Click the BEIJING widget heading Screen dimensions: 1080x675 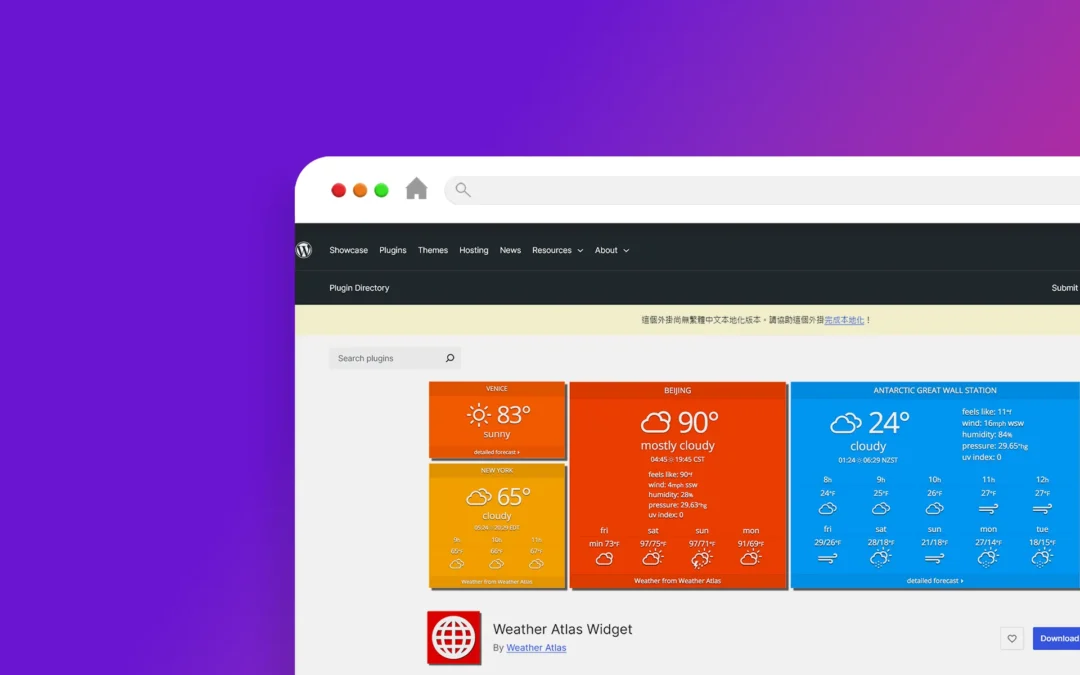[x=678, y=391]
